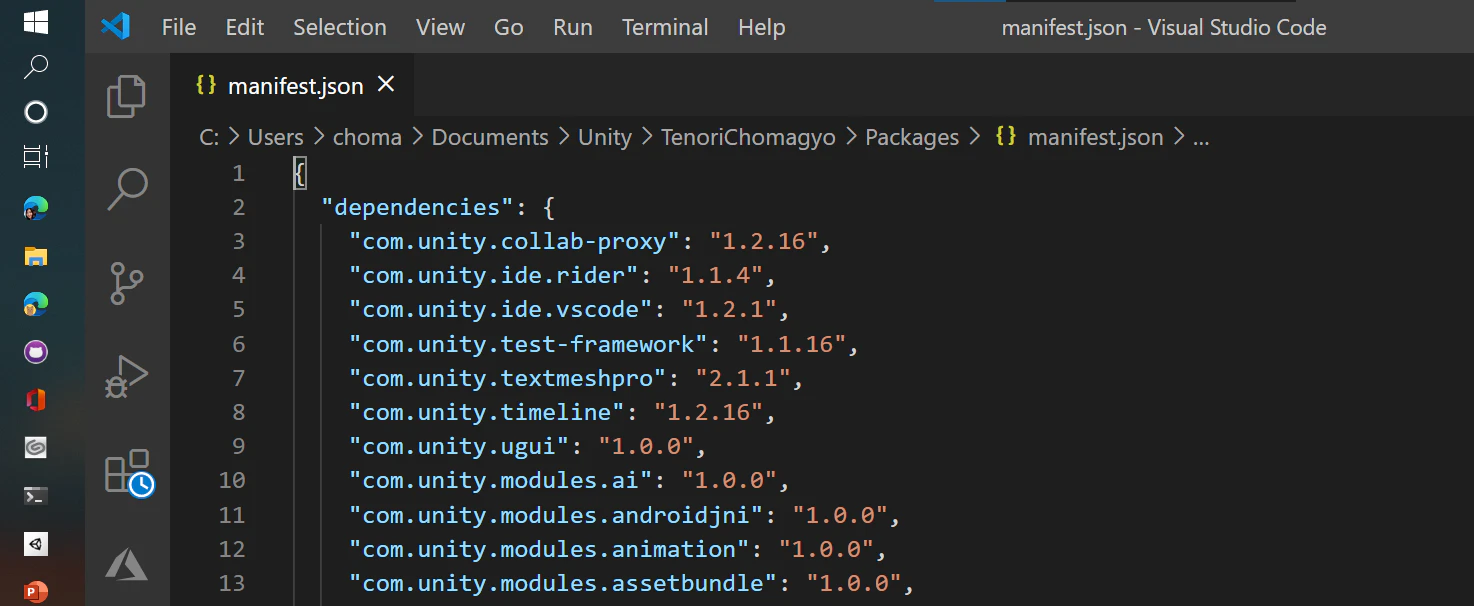Open the terminal app in taskbar
1474x606 pixels.
tap(36, 496)
